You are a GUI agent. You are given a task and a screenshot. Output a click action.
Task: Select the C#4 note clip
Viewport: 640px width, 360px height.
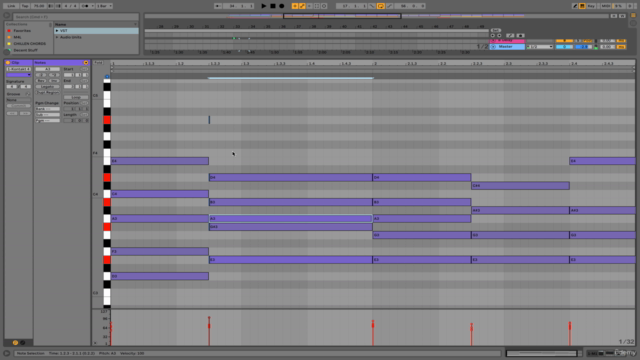tap(520, 186)
